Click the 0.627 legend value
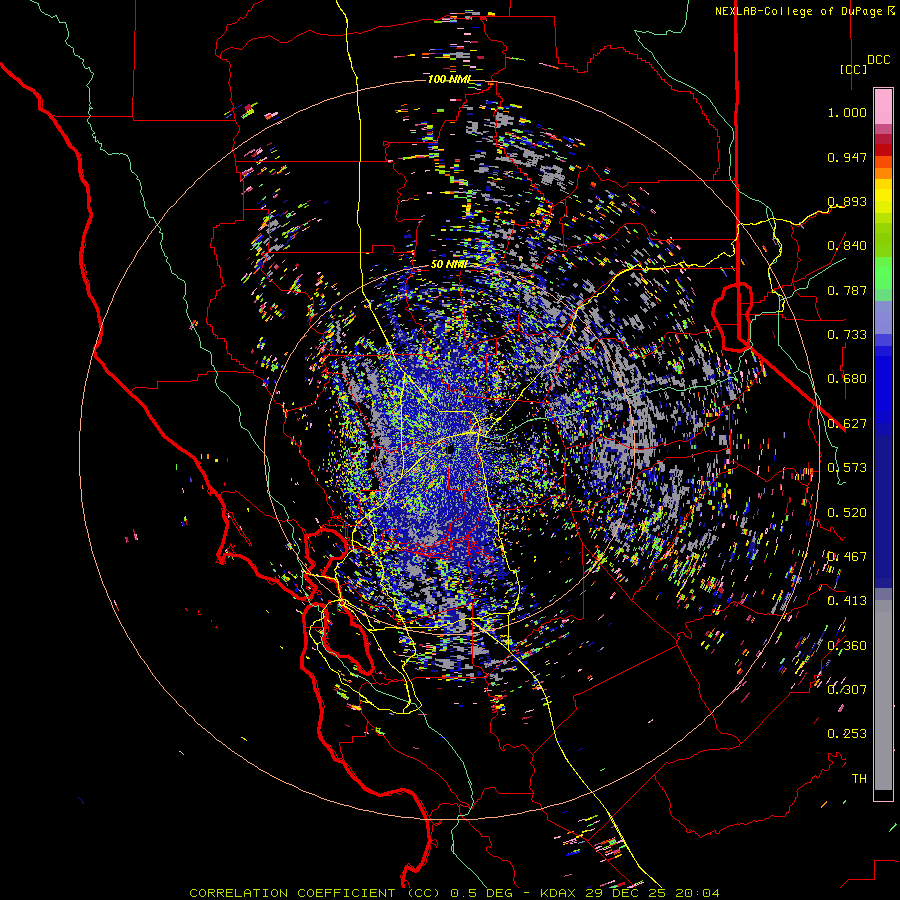This screenshot has width=900, height=900. click(x=847, y=424)
